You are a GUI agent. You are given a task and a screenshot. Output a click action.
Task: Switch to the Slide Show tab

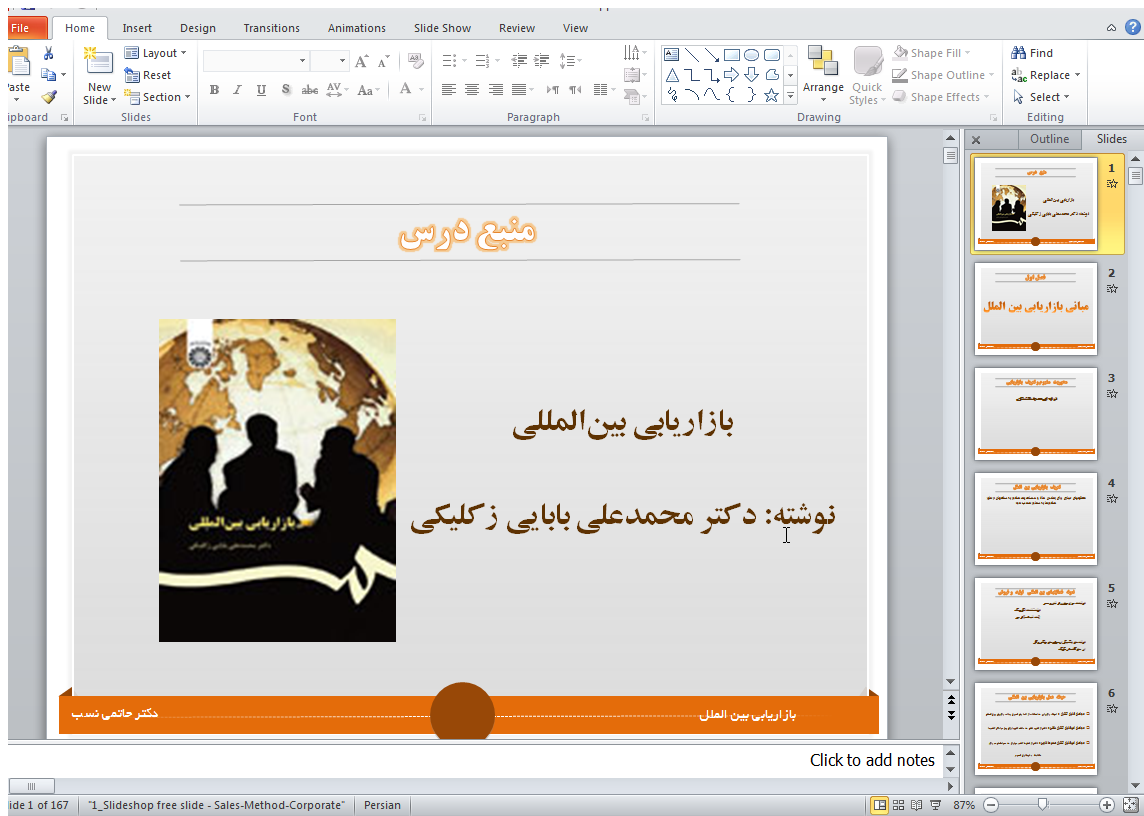[442, 28]
